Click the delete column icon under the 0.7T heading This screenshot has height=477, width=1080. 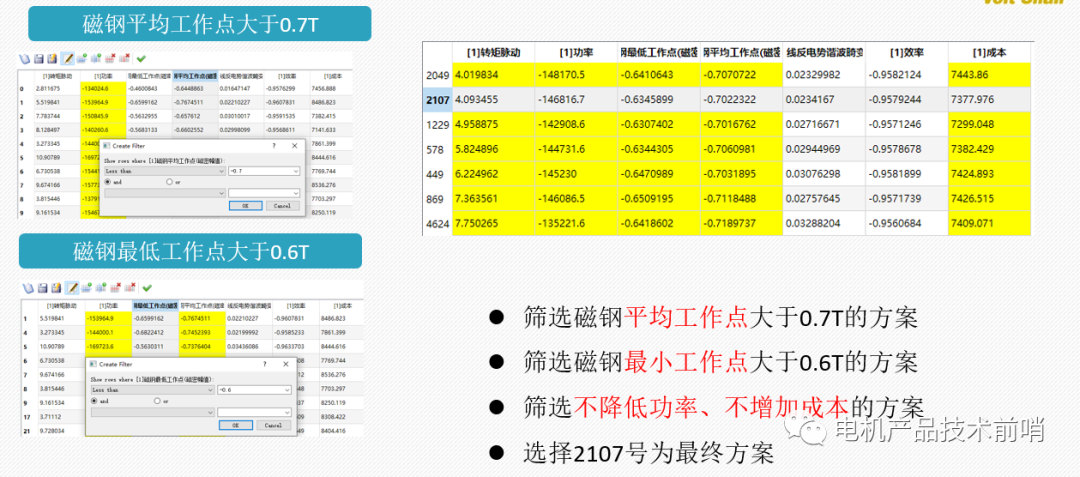click(124, 59)
